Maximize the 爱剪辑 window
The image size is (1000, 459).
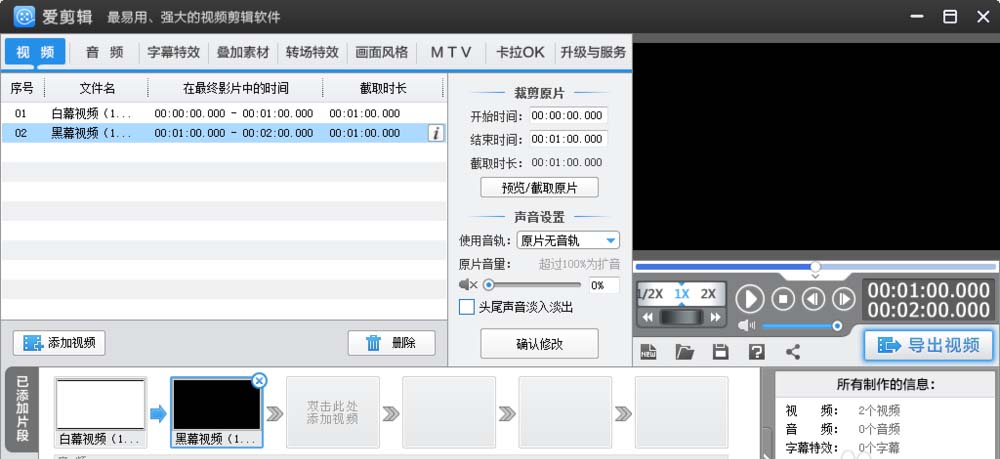tap(950, 17)
